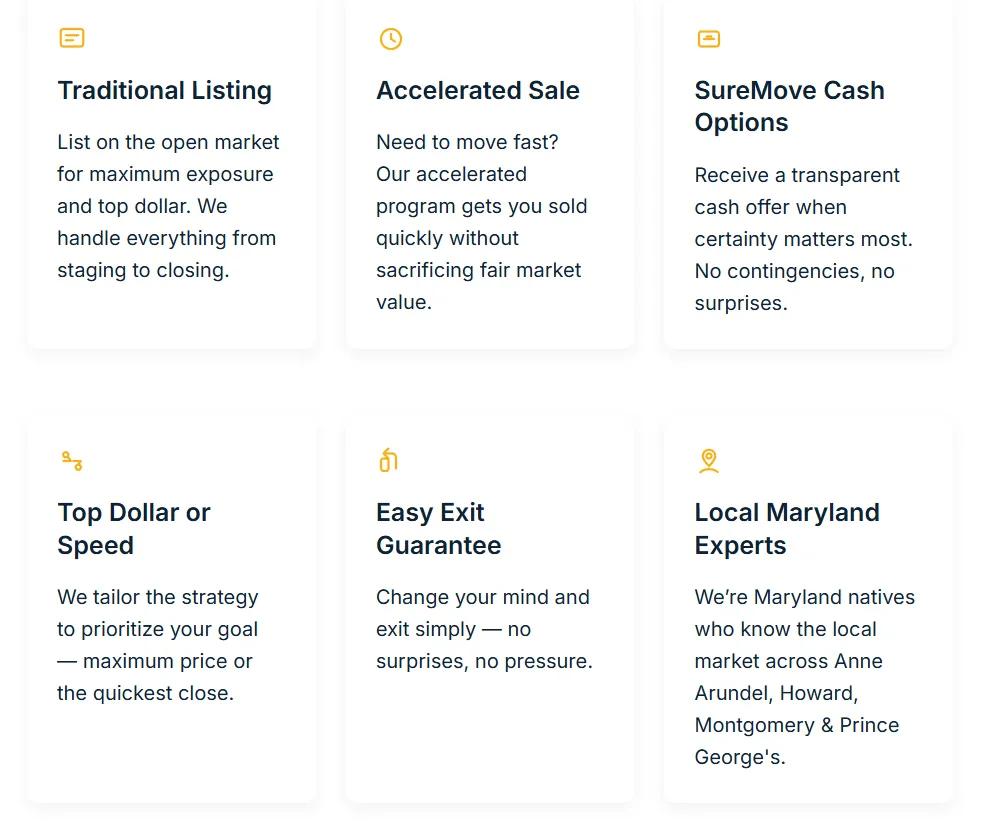Select the Traditional Listing heading
Image resolution: width=990 pixels, height=820 pixels.
click(165, 90)
